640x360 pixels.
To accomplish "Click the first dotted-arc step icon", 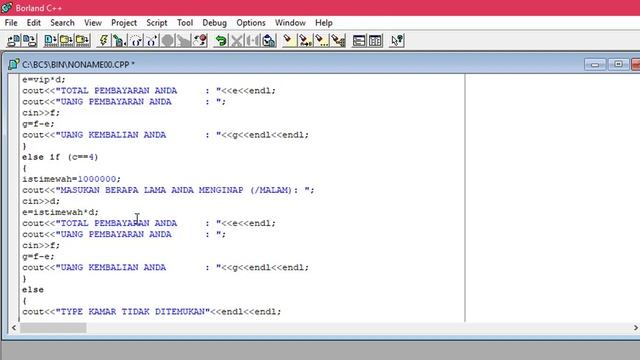I will tap(136, 40).
